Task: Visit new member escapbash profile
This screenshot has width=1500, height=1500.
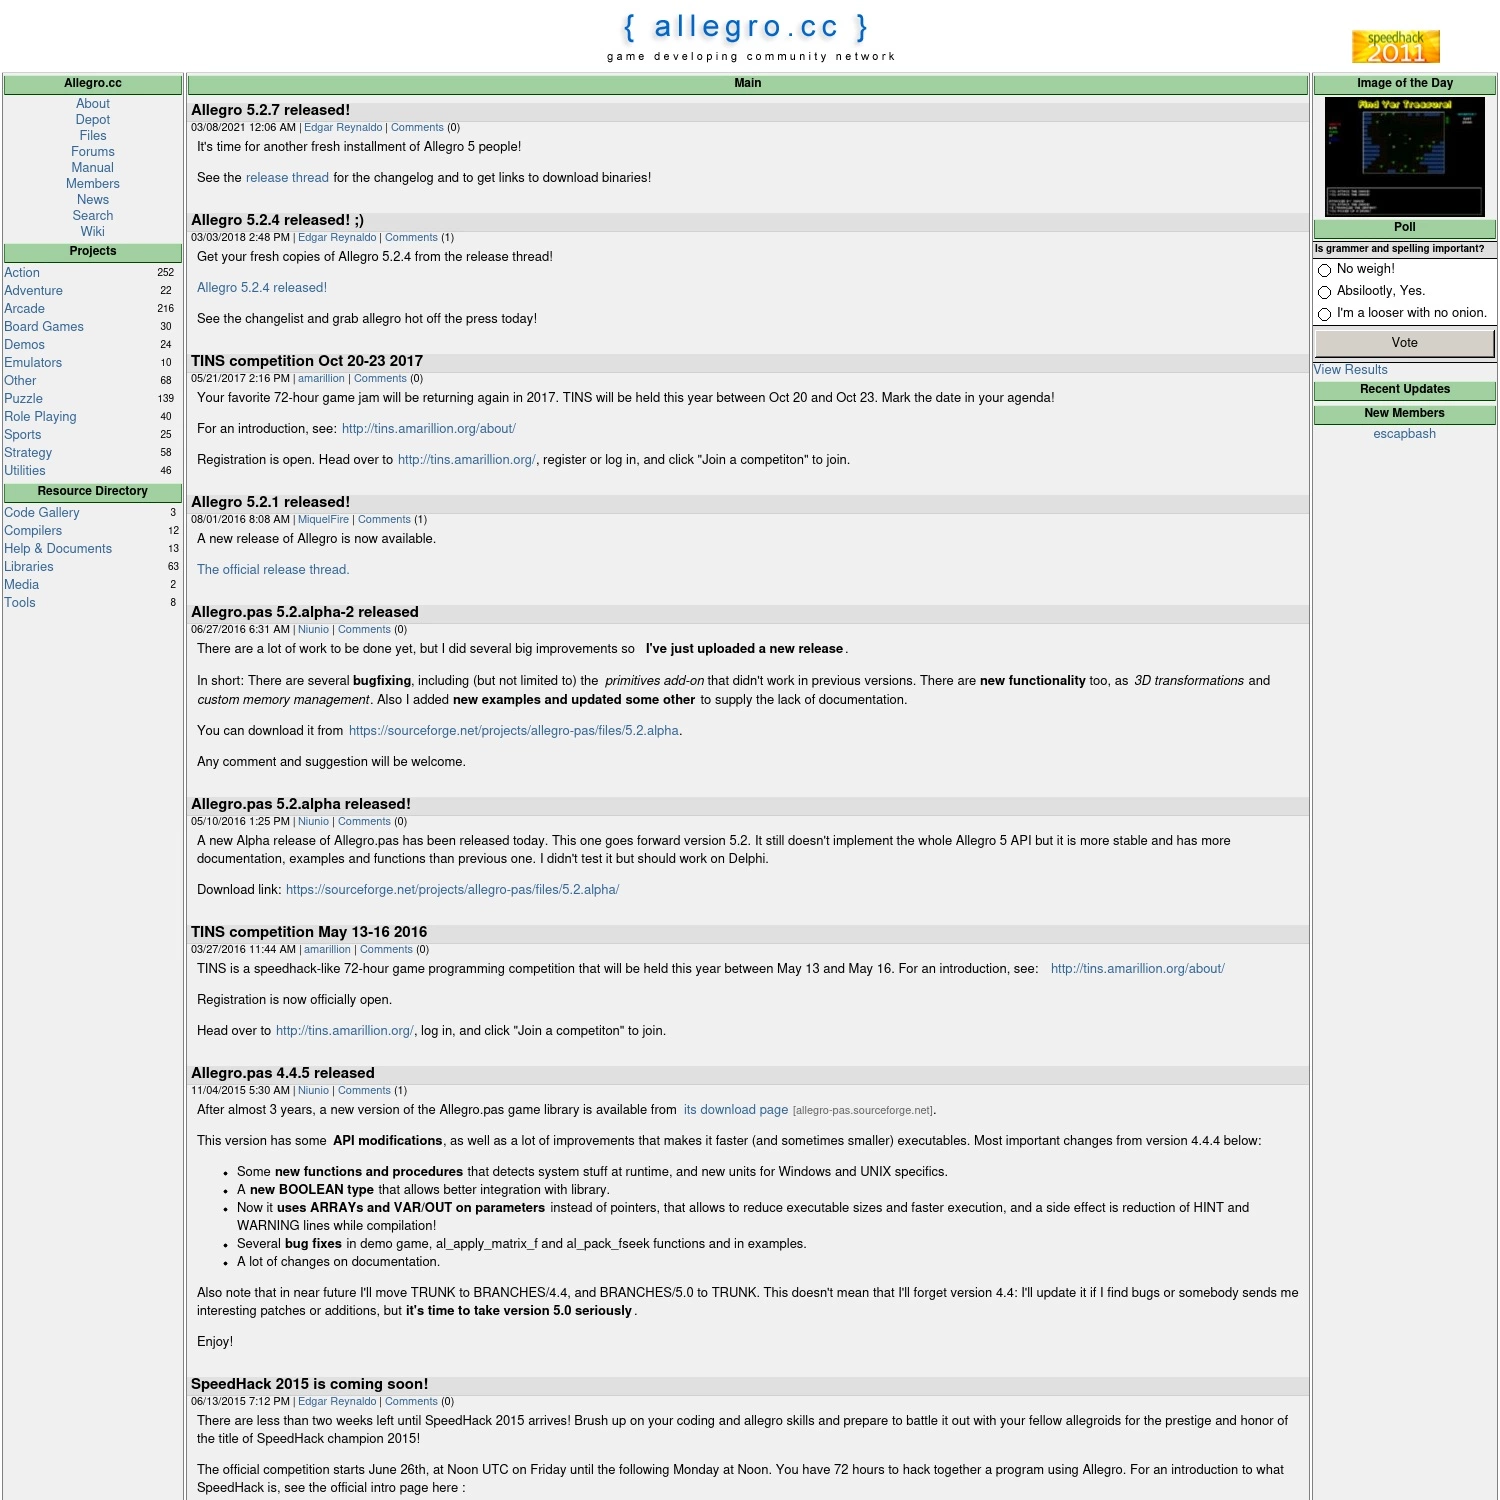Action: coord(1404,434)
